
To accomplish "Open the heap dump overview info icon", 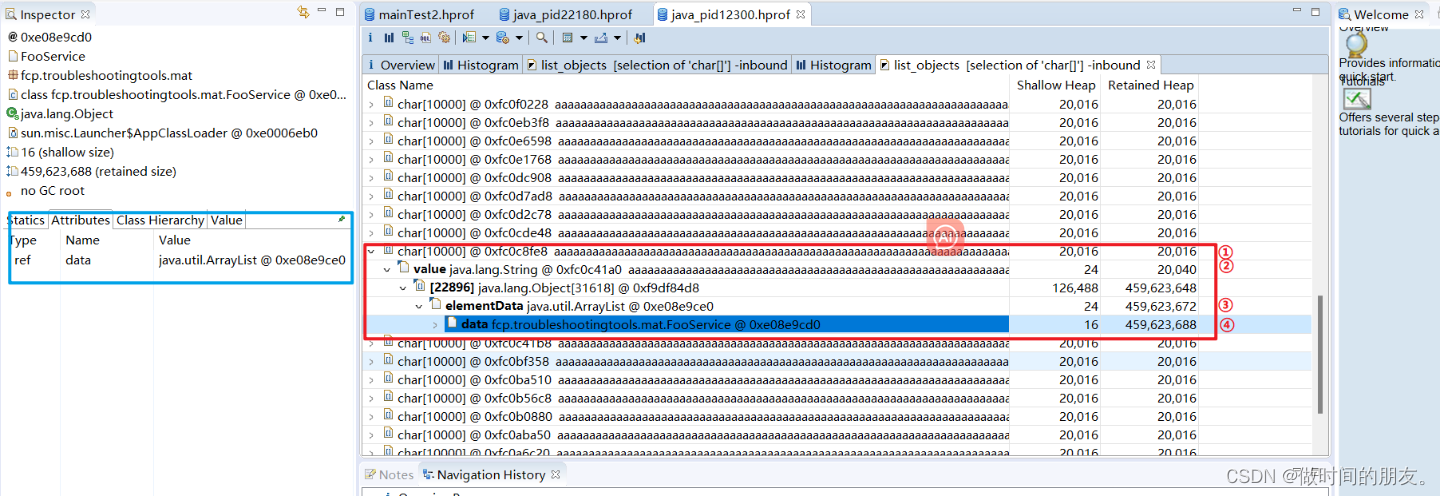I will 370,37.
